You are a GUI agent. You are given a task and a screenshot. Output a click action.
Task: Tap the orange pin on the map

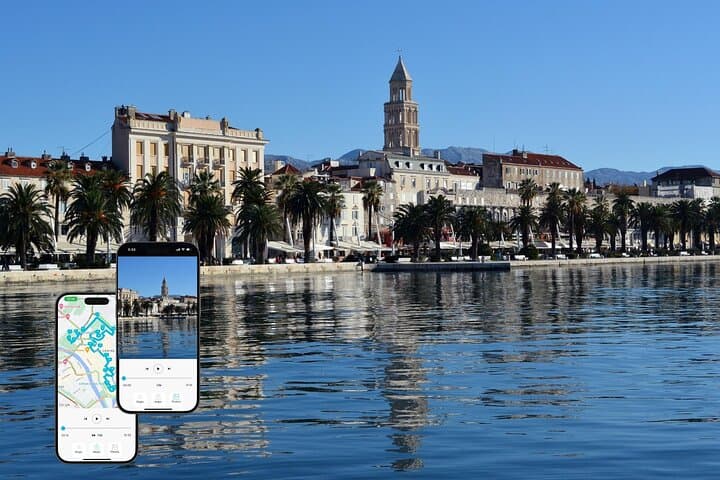87,350
